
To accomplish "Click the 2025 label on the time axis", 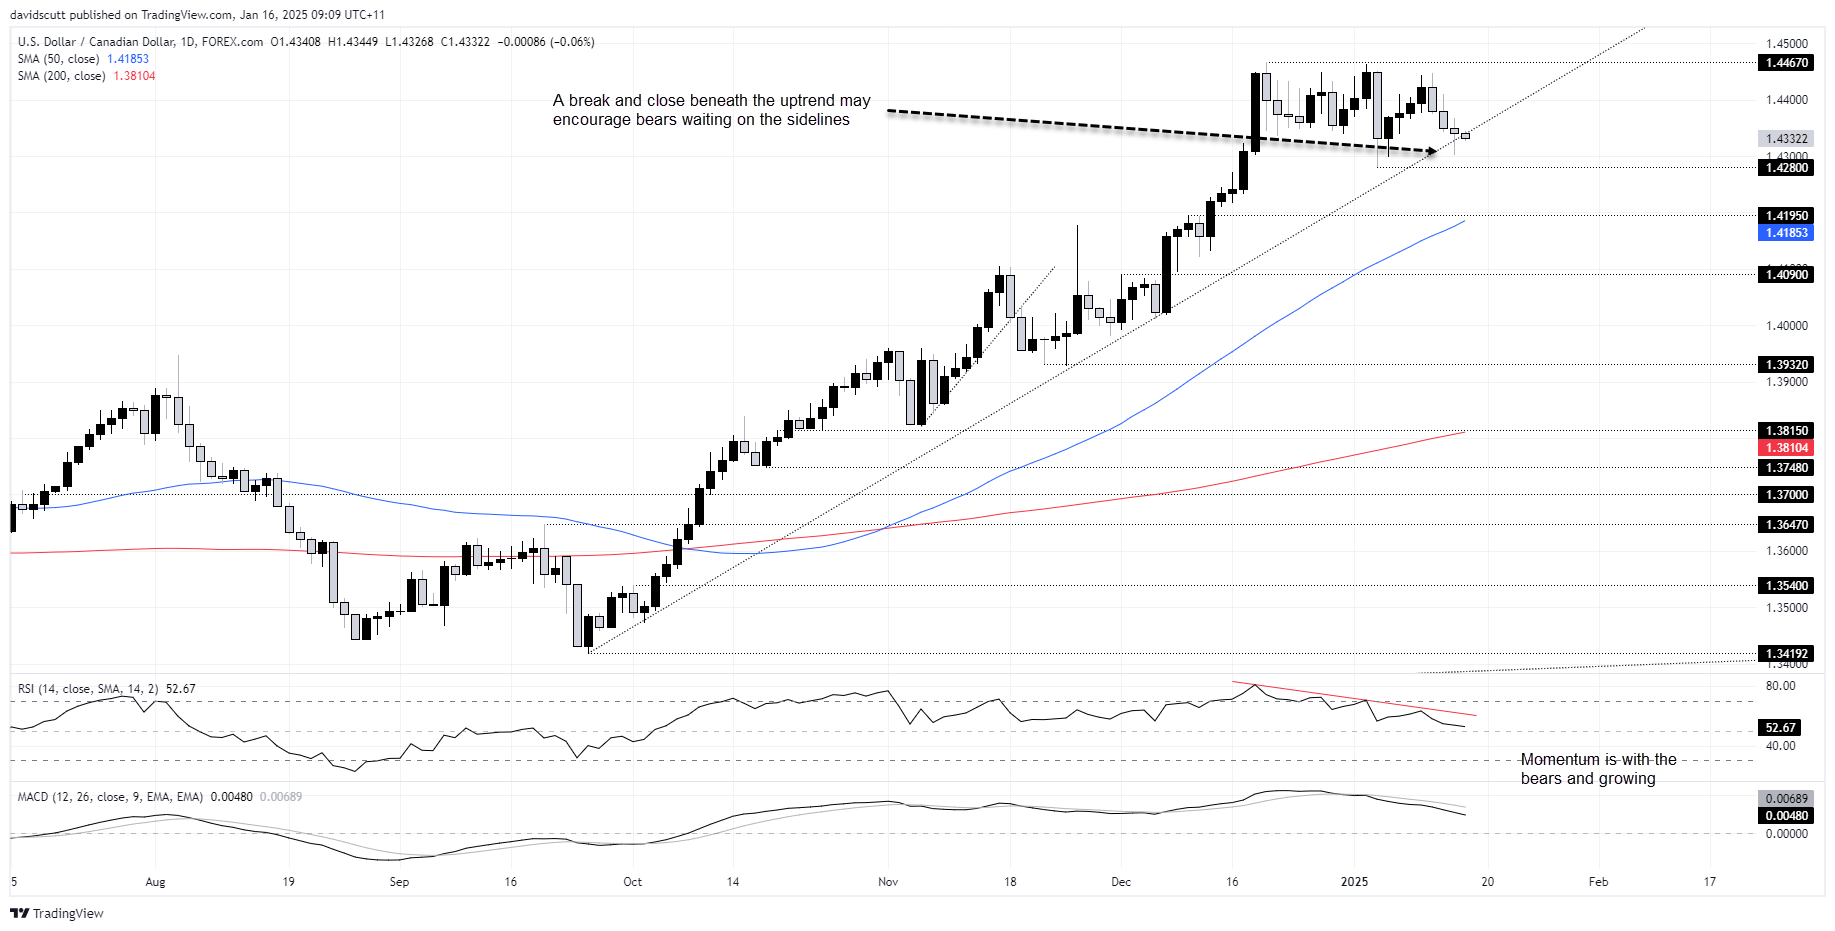I will pyautogui.click(x=1354, y=881).
